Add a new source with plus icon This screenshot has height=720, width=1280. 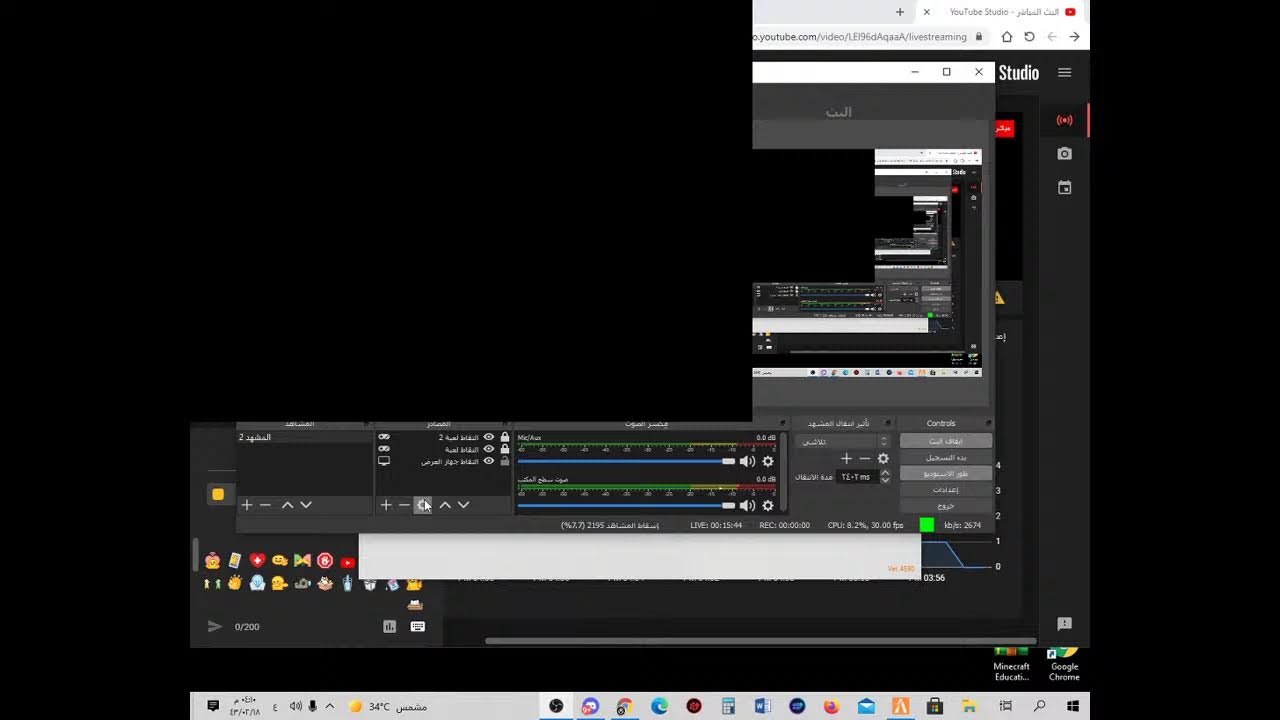(386, 505)
